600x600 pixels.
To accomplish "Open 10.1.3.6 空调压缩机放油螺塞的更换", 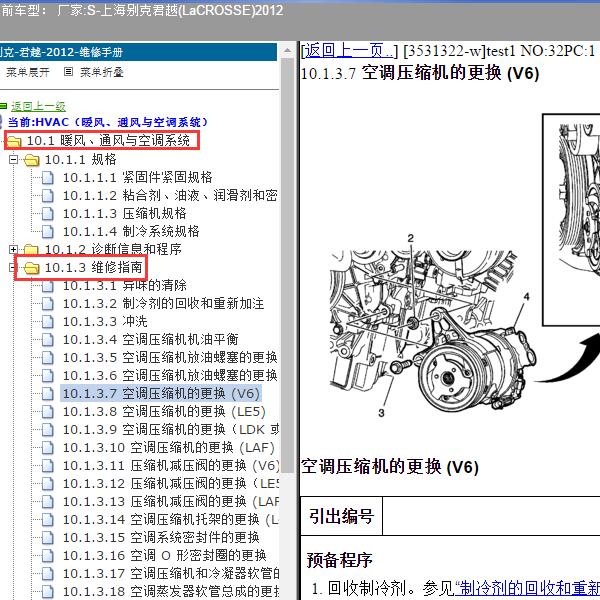I will (170, 375).
